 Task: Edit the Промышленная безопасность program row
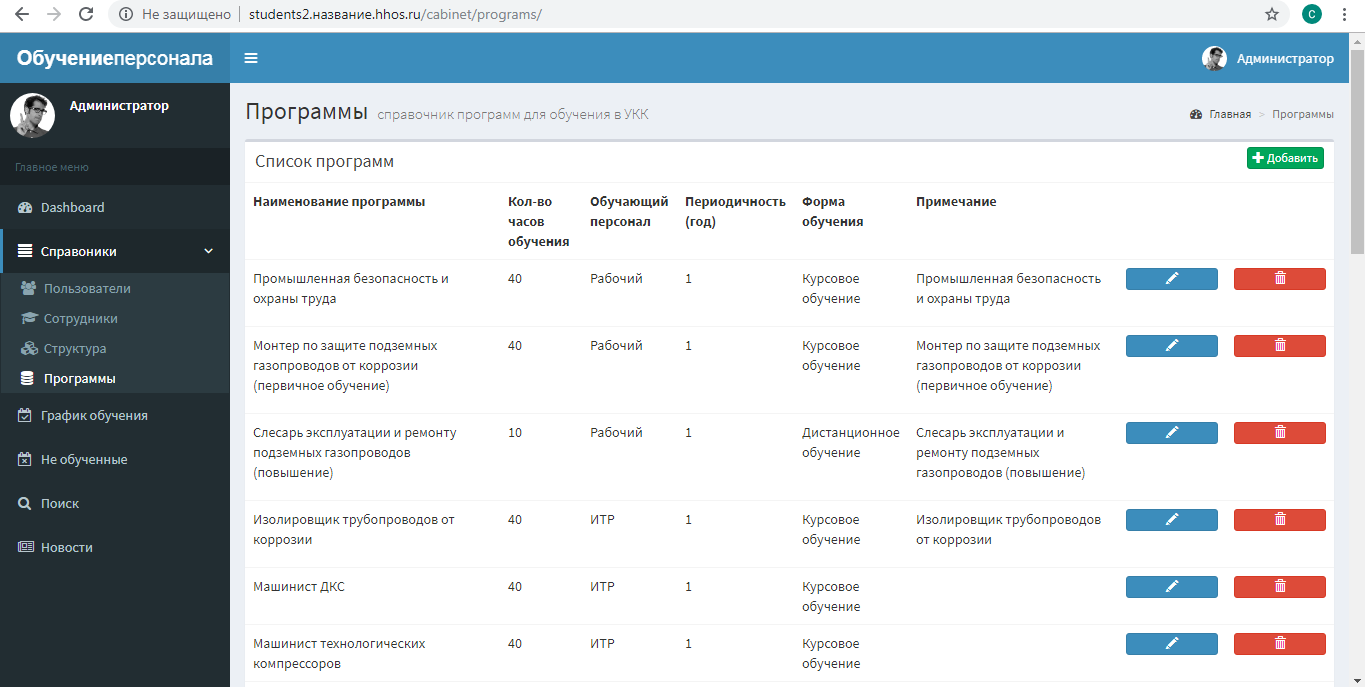point(1171,279)
